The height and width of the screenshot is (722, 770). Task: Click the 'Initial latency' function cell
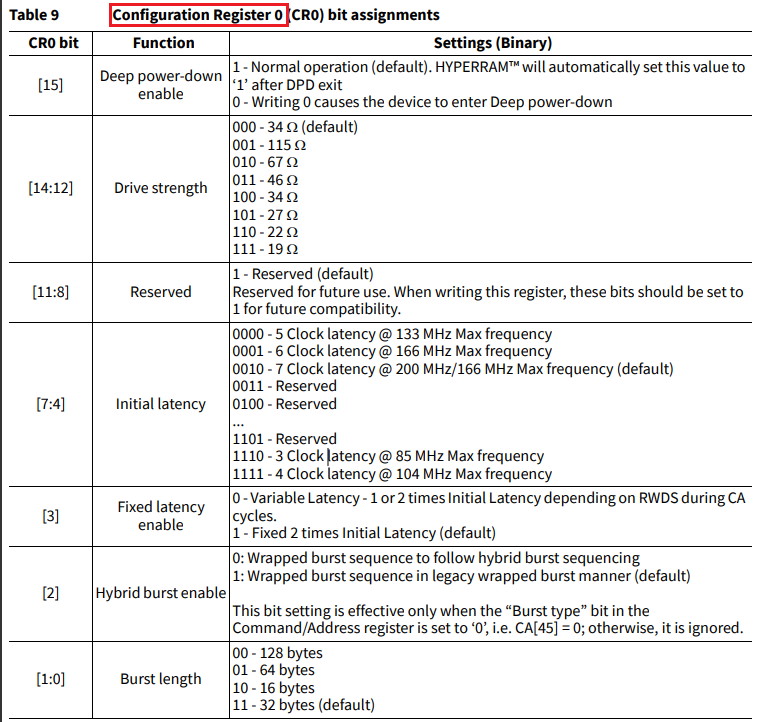(161, 404)
